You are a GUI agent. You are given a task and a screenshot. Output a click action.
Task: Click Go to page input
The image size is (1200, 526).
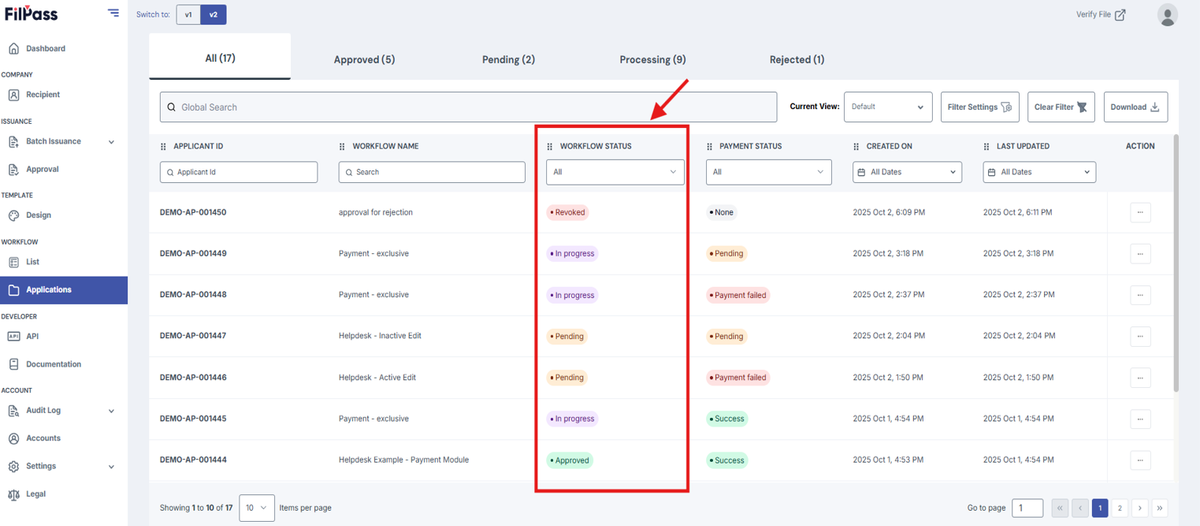[x=1027, y=508]
